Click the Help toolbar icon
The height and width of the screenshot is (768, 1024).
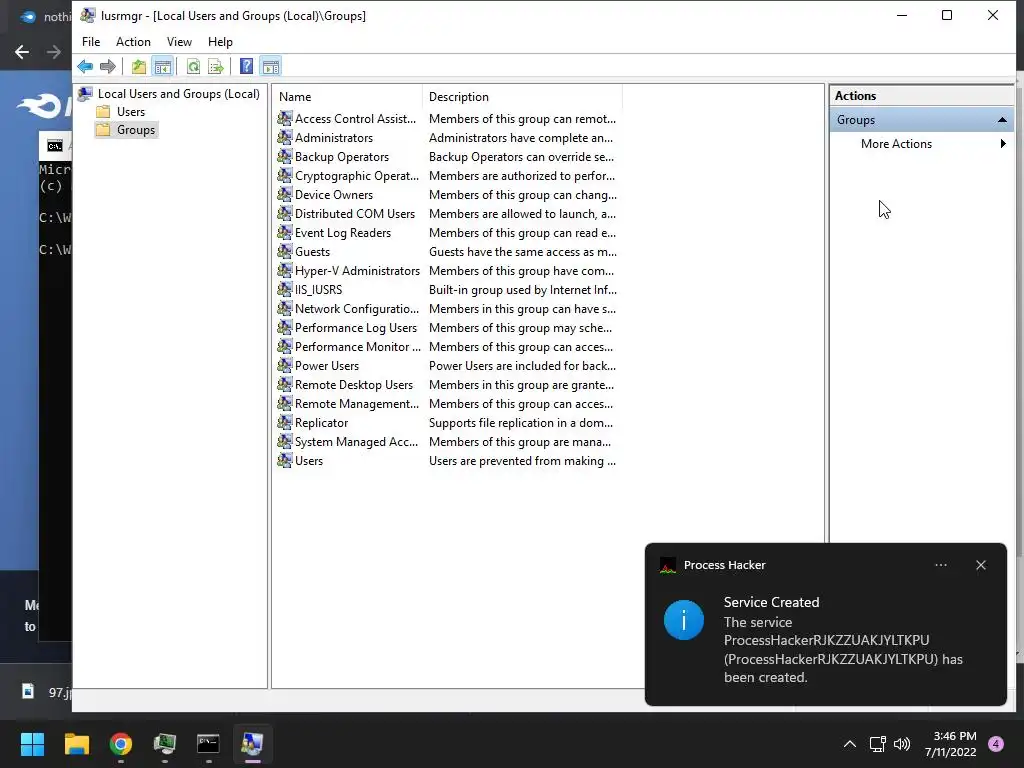246,66
